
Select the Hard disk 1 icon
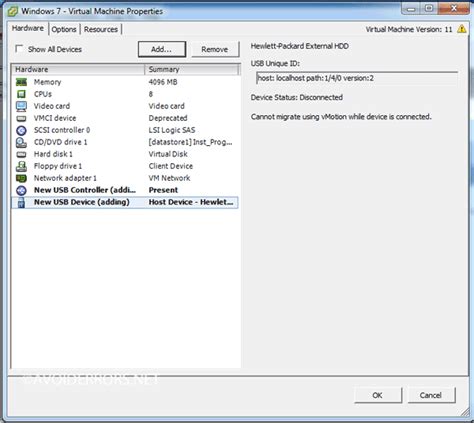pyautogui.click(x=21, y=154)
